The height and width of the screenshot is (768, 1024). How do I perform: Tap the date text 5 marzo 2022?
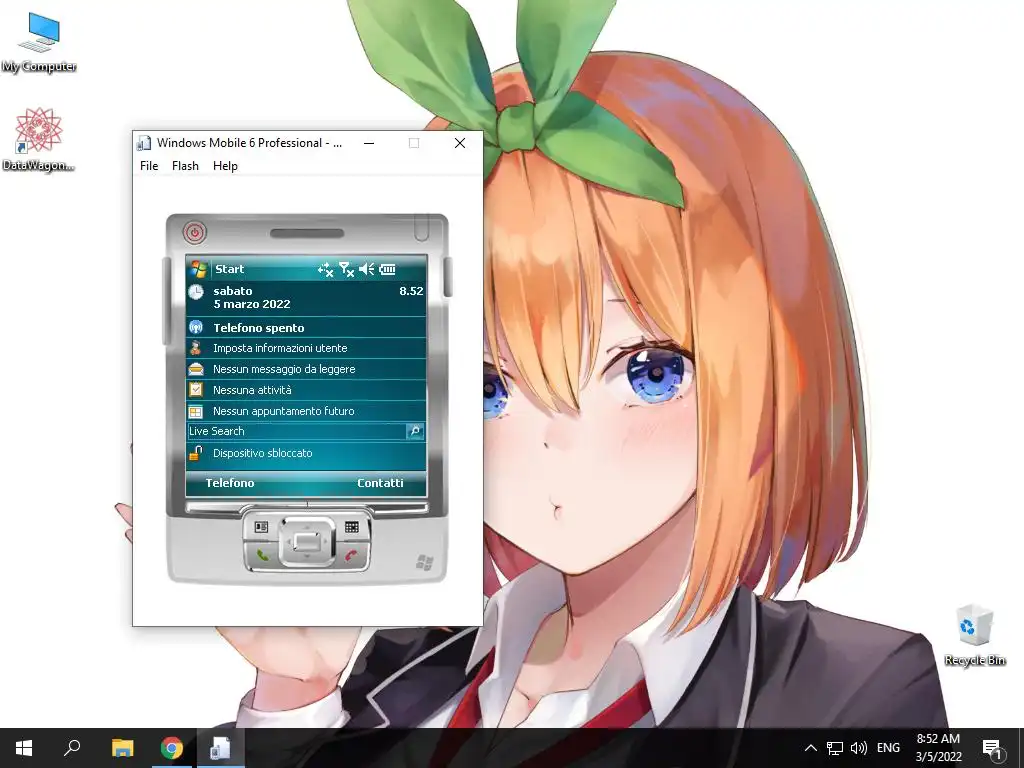[251, 304]
